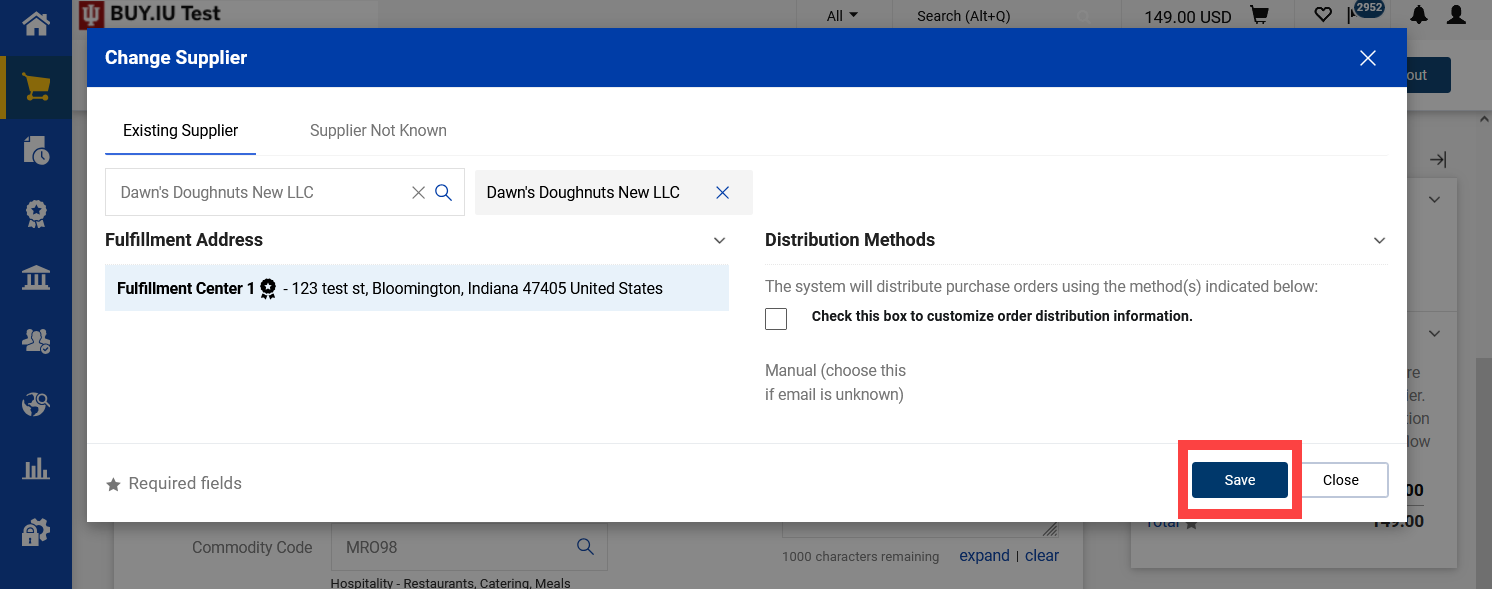Click the clear link under text box
Screen dimensions: 1492x589
1041,556
